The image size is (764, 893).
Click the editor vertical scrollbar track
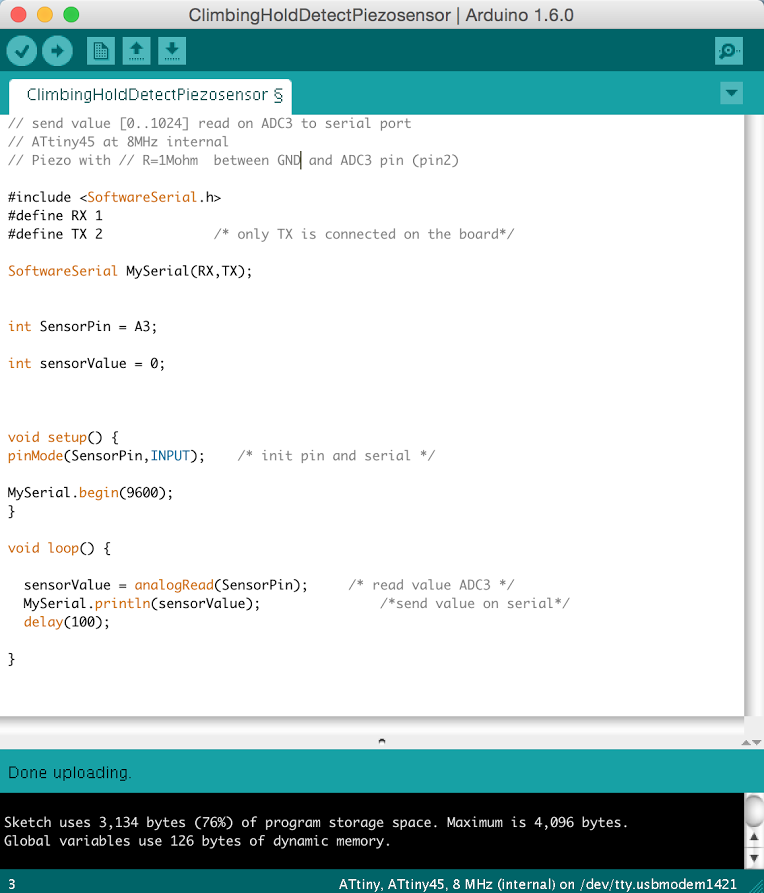(754, 415)
